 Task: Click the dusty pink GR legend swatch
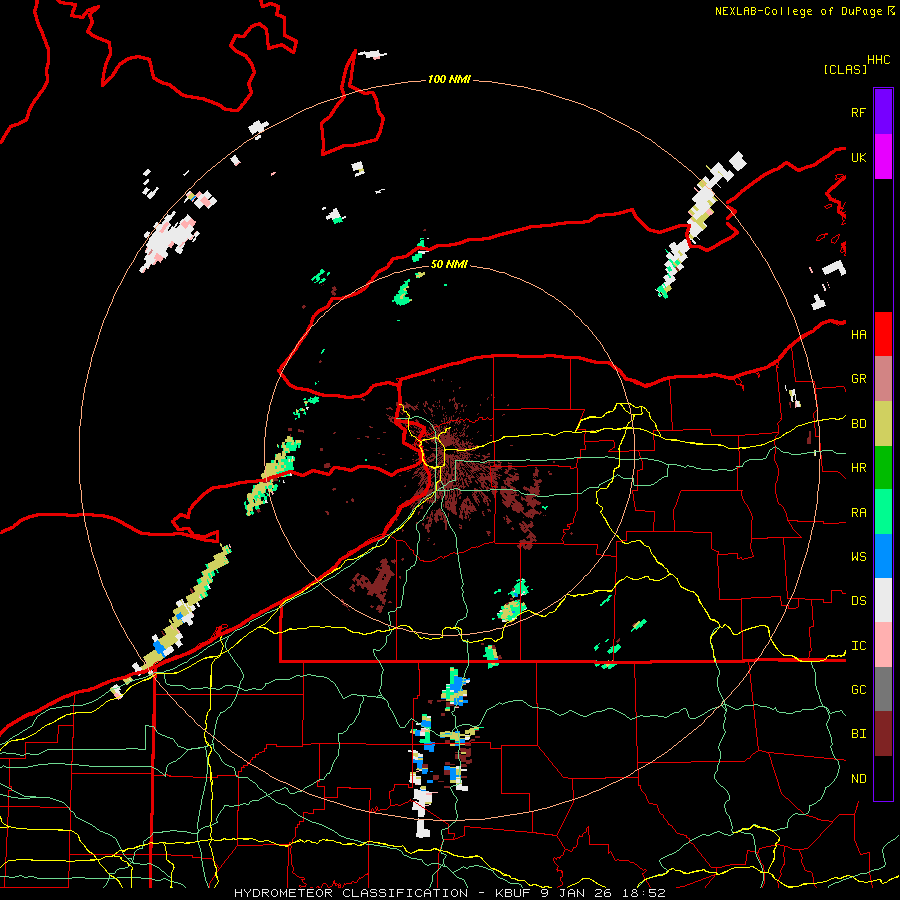point(883,379)
